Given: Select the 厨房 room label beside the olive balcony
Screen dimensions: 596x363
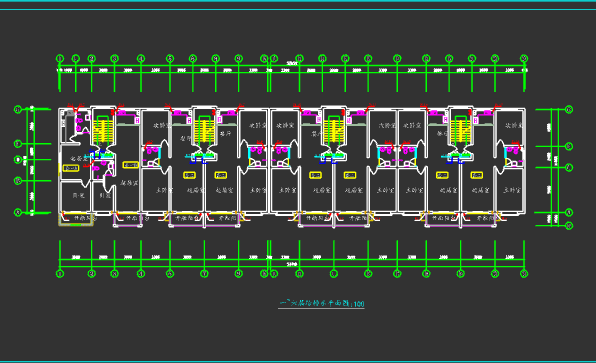Looking at the screenshot, I should click(79, 195).
